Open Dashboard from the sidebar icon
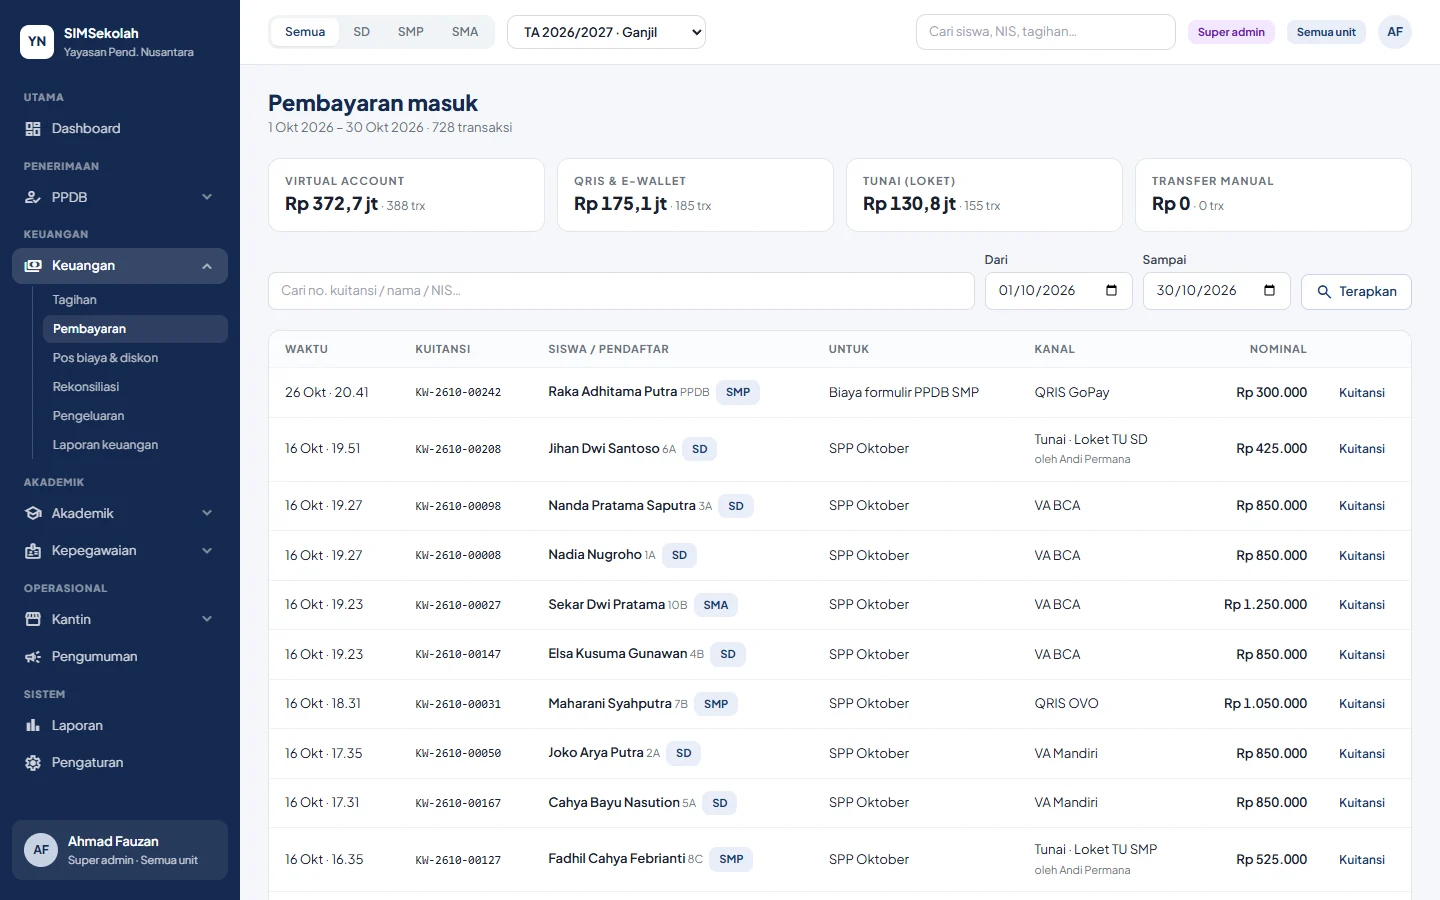Screen dimensions: 1440x900 pos(33,129)
